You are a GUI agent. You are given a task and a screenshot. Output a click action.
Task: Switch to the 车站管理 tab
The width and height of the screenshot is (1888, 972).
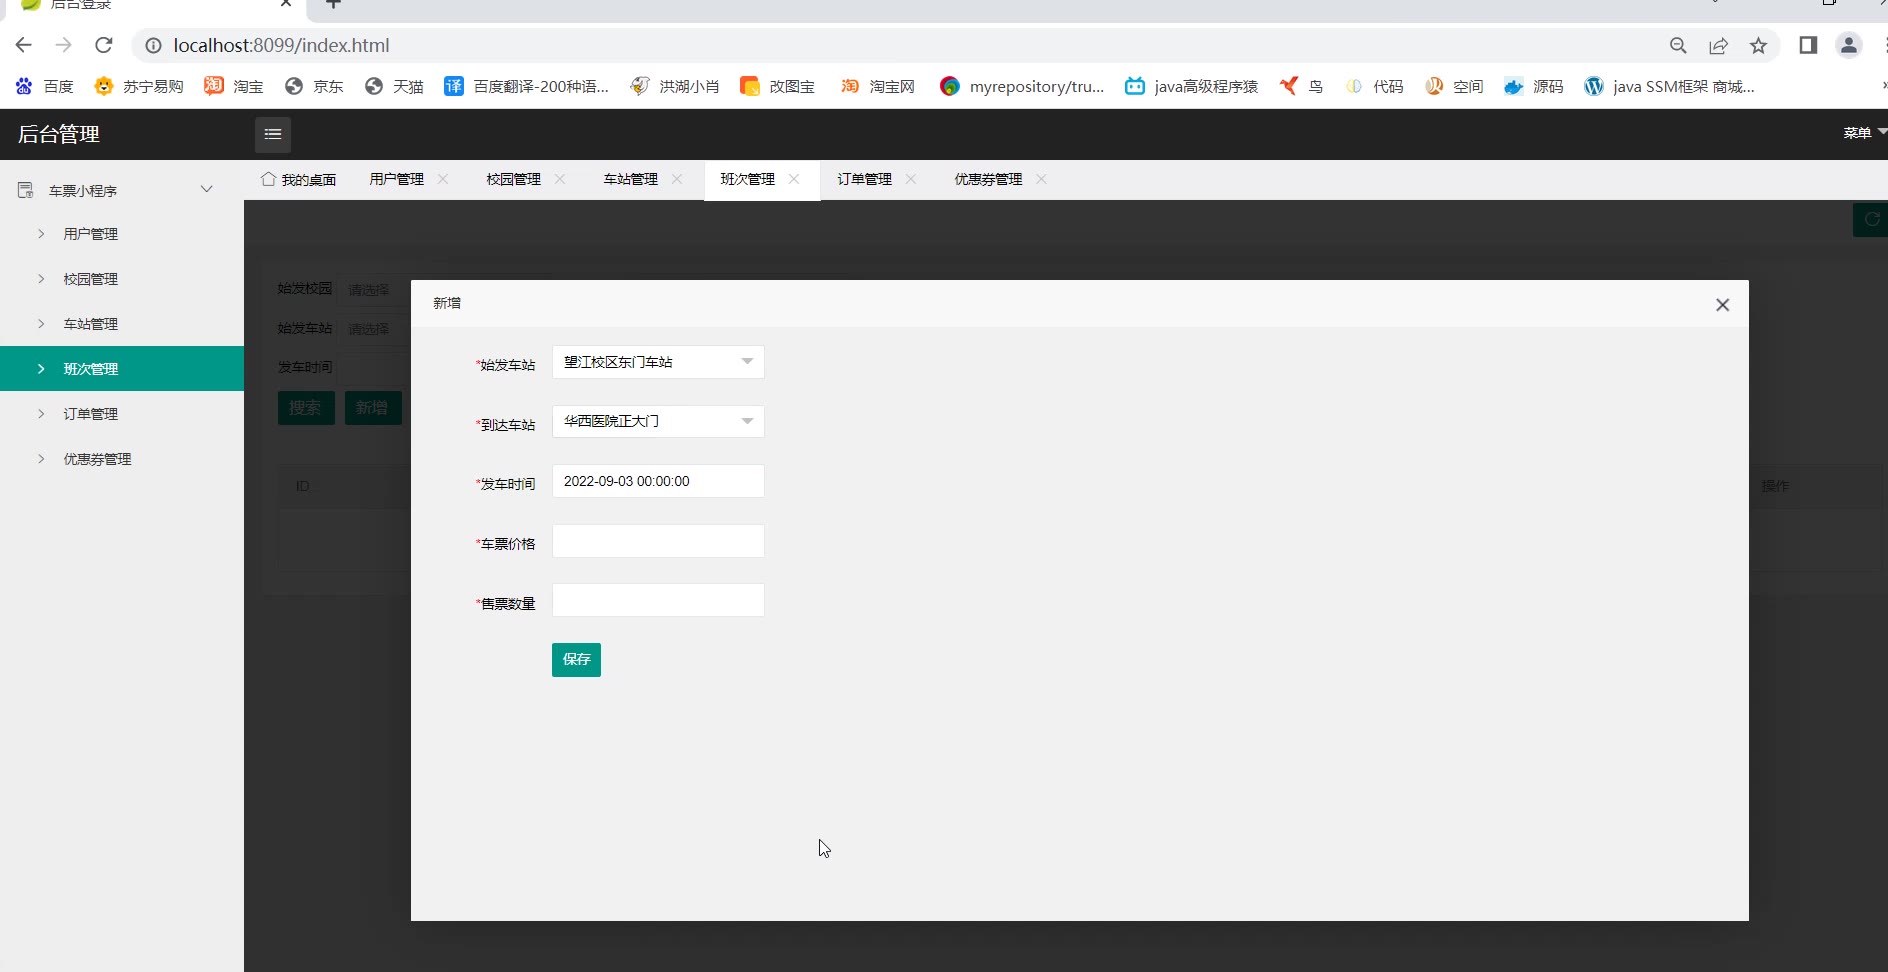tap(631, 179)
